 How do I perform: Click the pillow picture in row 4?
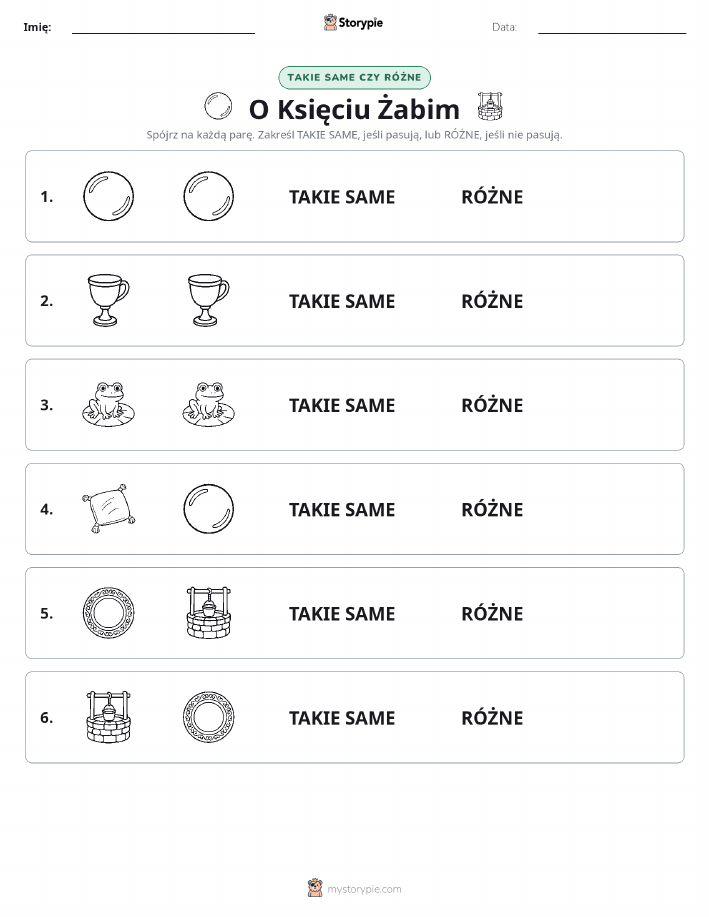(x=108, y=508)
